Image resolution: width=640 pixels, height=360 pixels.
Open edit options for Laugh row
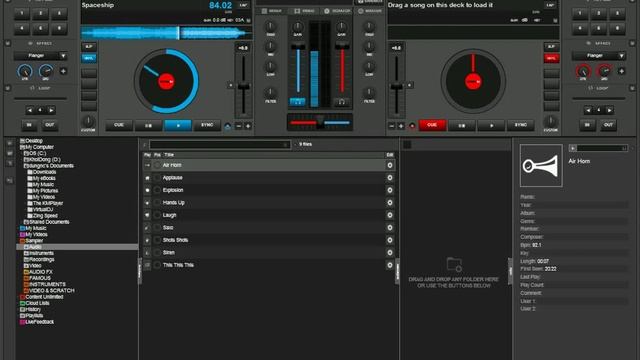click(390, 215)
